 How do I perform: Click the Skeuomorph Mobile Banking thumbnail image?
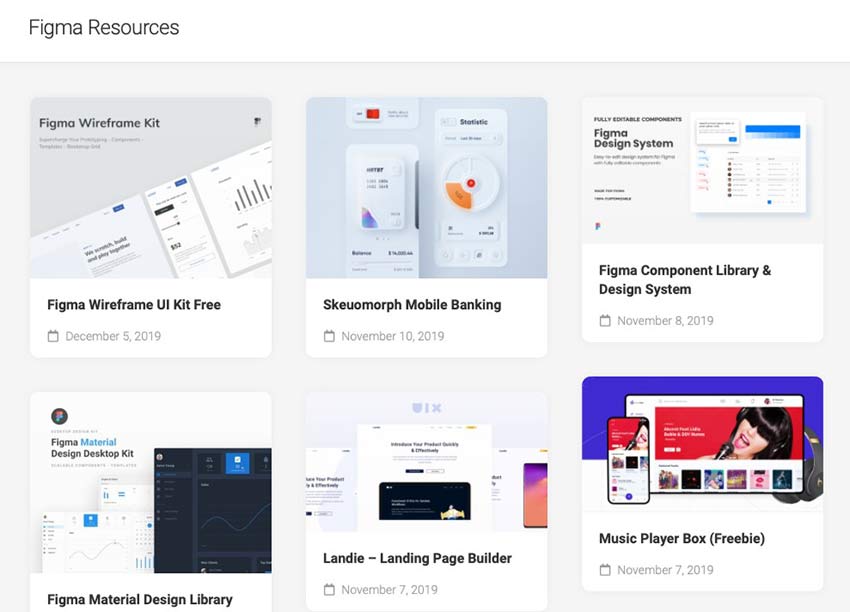point(426,187)
